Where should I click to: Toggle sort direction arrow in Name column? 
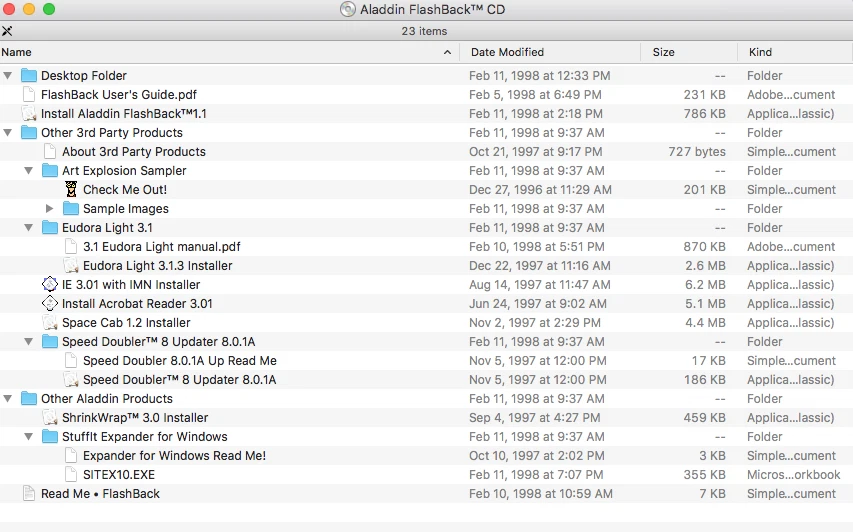(x=447, y=52)
